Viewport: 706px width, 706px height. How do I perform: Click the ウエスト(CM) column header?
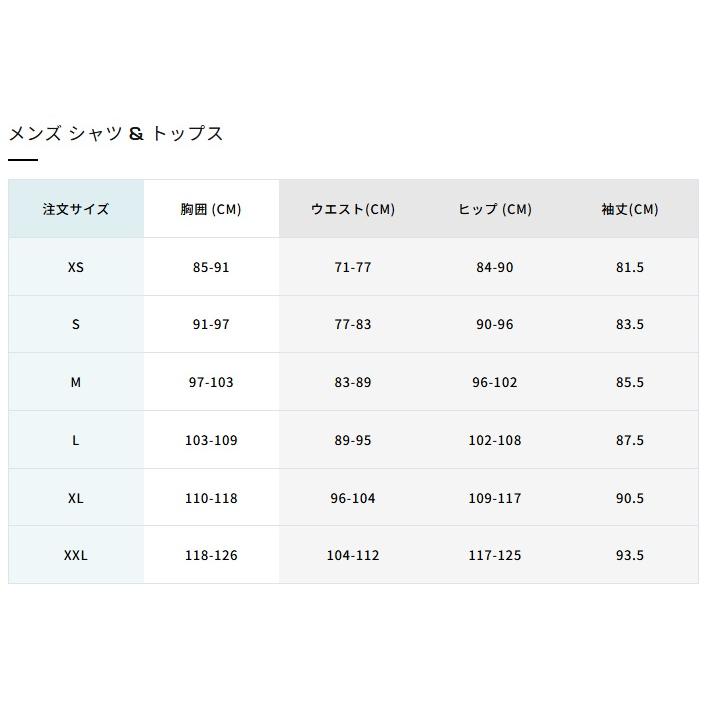353,209
